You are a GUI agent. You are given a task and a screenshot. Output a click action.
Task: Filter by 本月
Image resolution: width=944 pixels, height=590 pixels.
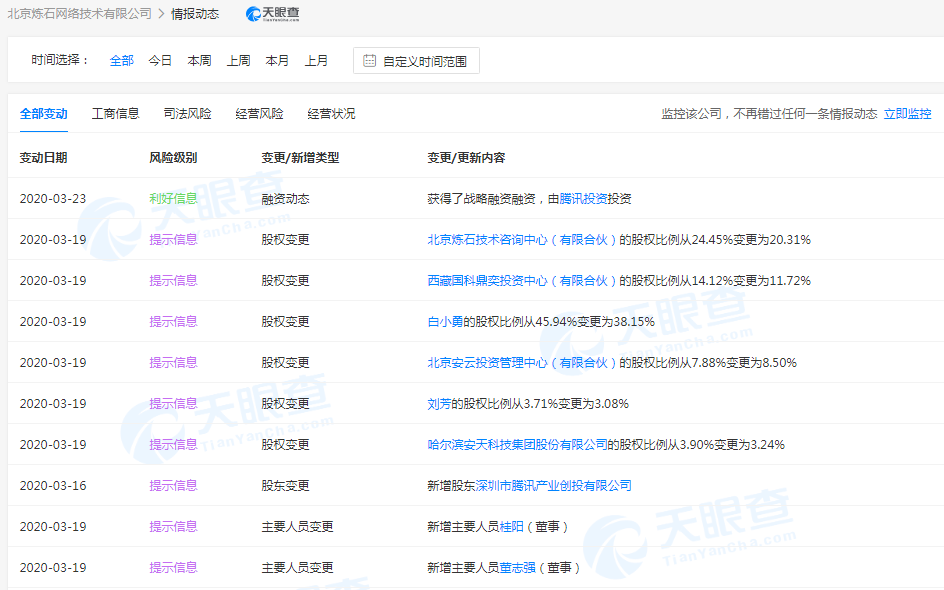pyautogui.click(x=277, y=61)
